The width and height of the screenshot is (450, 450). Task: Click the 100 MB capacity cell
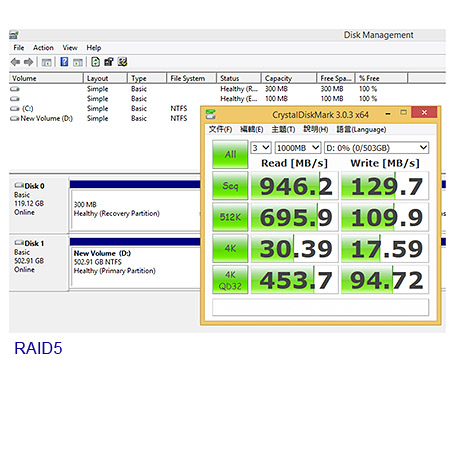tap(276, 99)
